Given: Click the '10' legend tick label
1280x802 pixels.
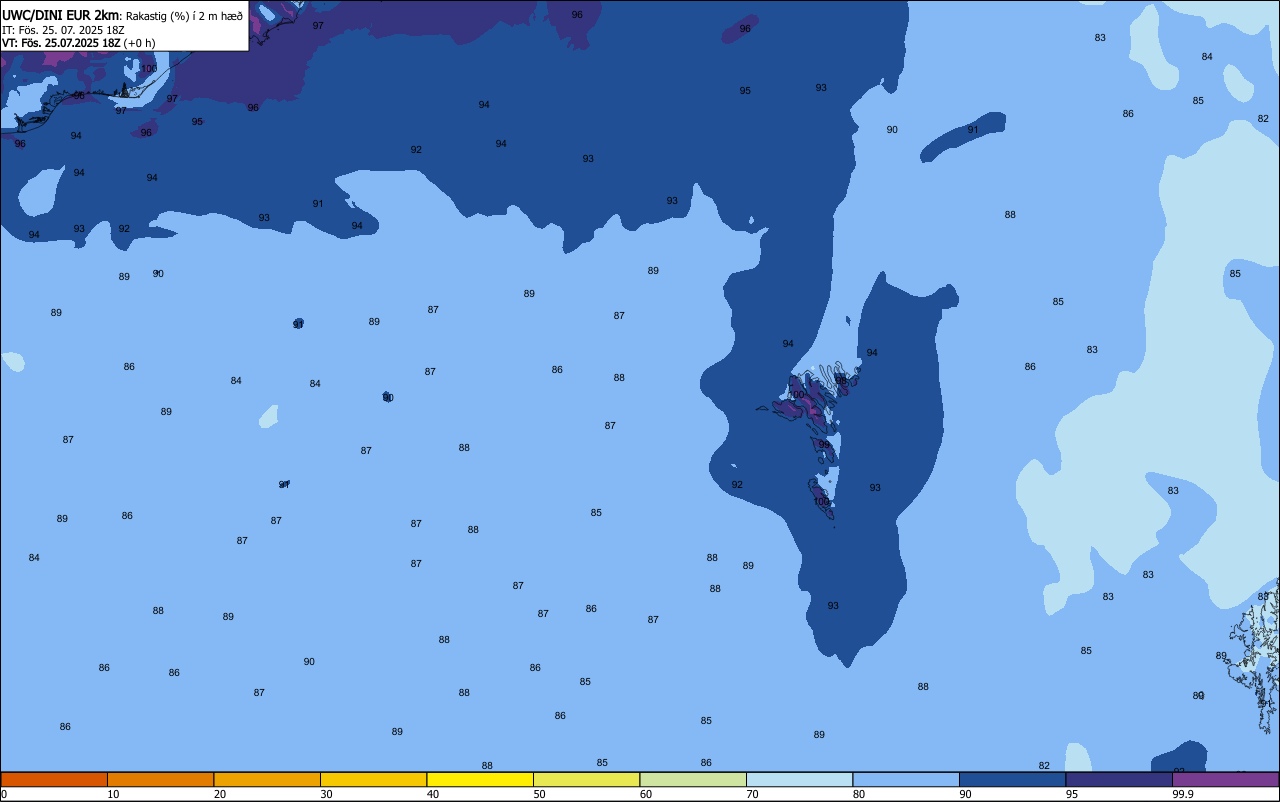Looking at the screenshot, I should [113, 794].
